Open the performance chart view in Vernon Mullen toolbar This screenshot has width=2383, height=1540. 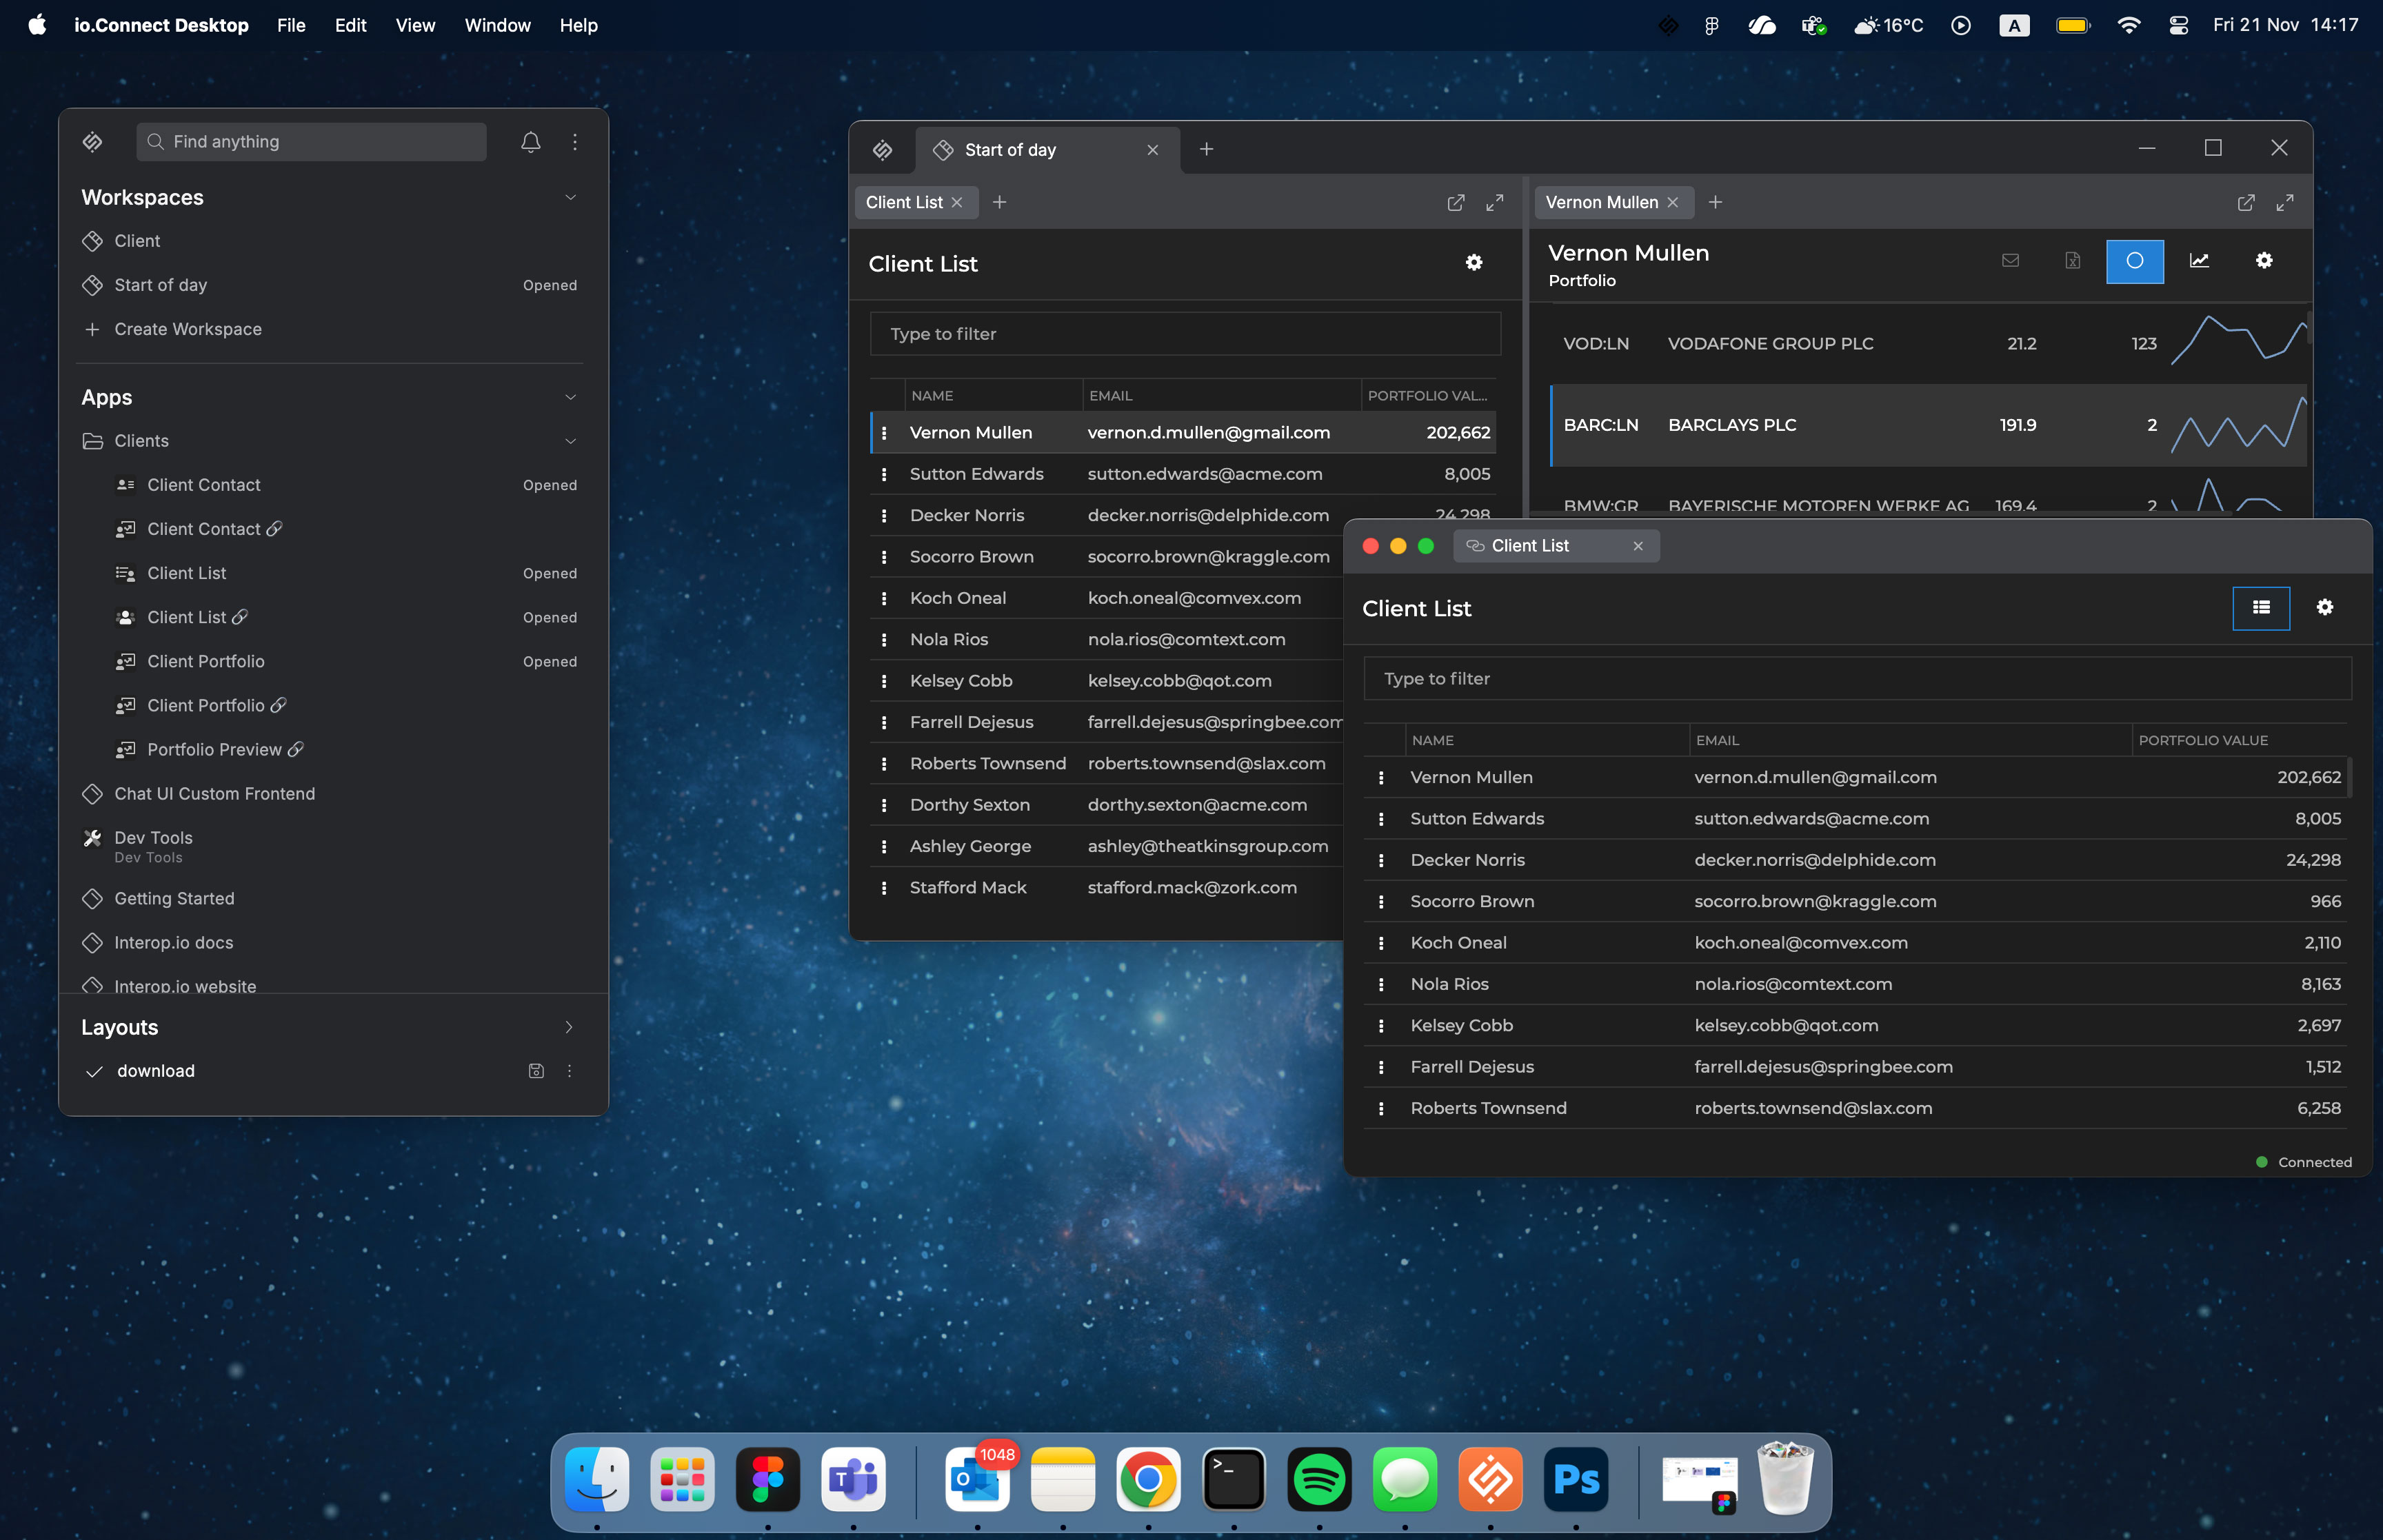pos(2199,261)
